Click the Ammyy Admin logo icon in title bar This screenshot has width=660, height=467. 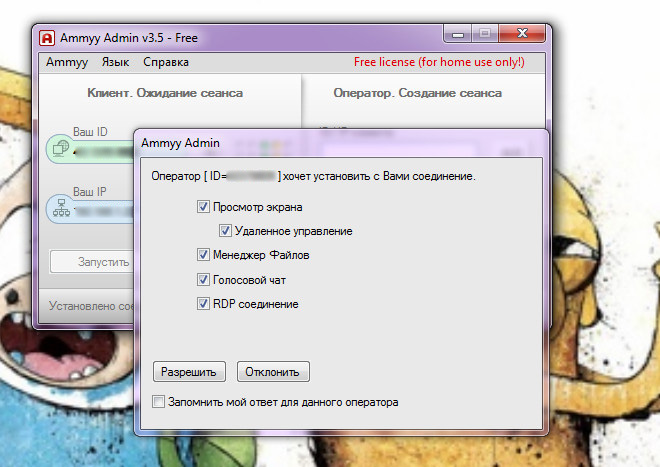pos(47,38)
